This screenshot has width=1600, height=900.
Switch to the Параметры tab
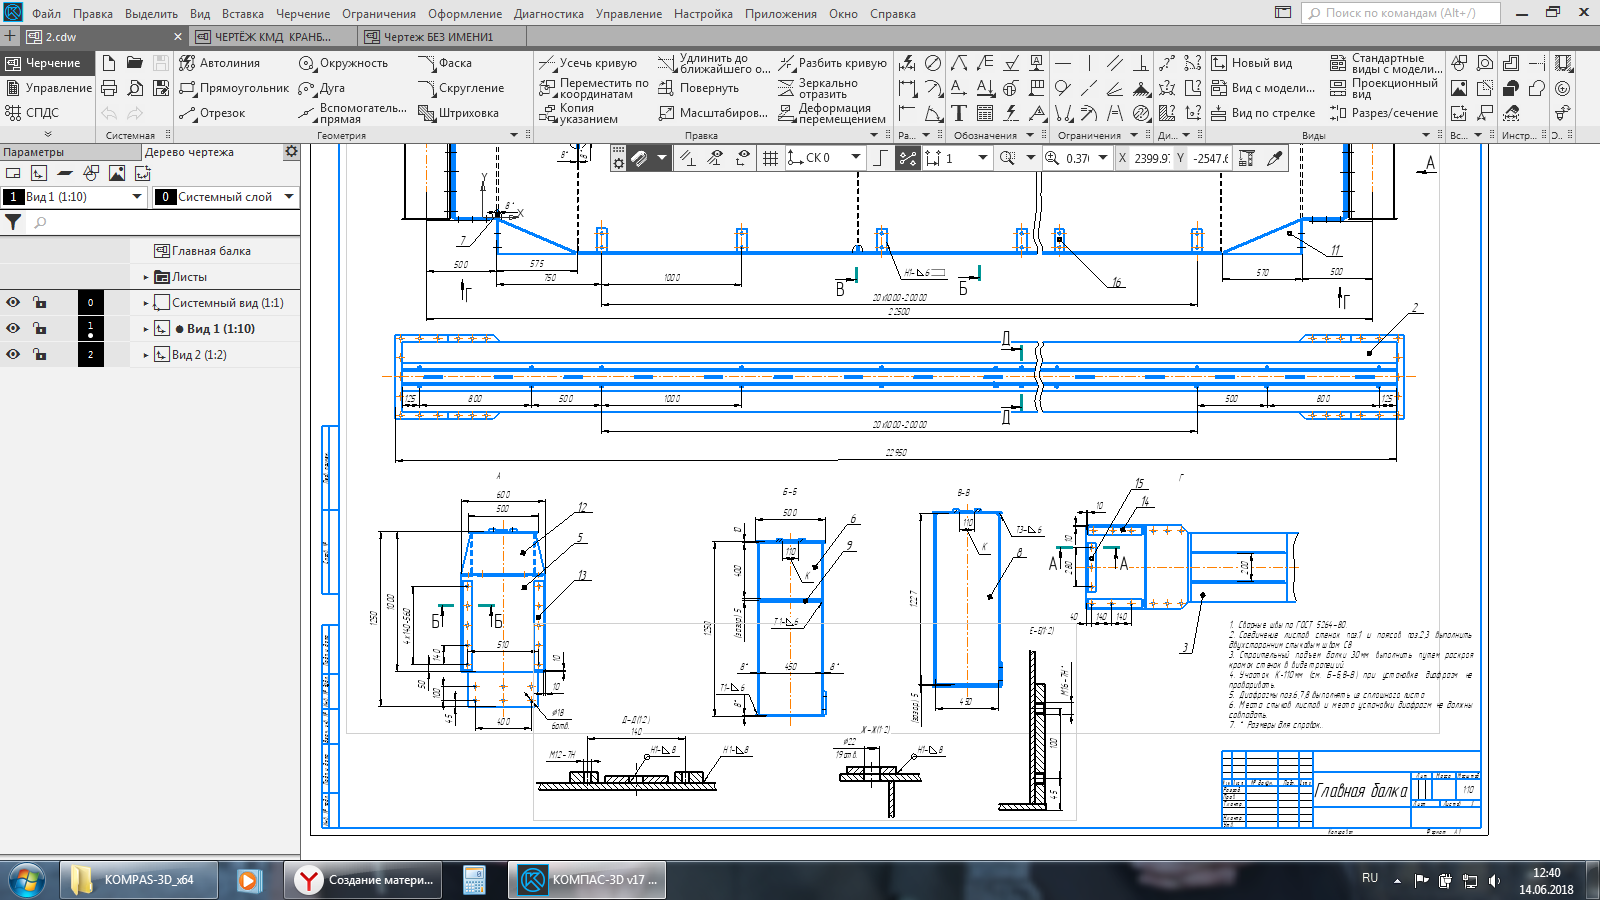click(34, 152)
